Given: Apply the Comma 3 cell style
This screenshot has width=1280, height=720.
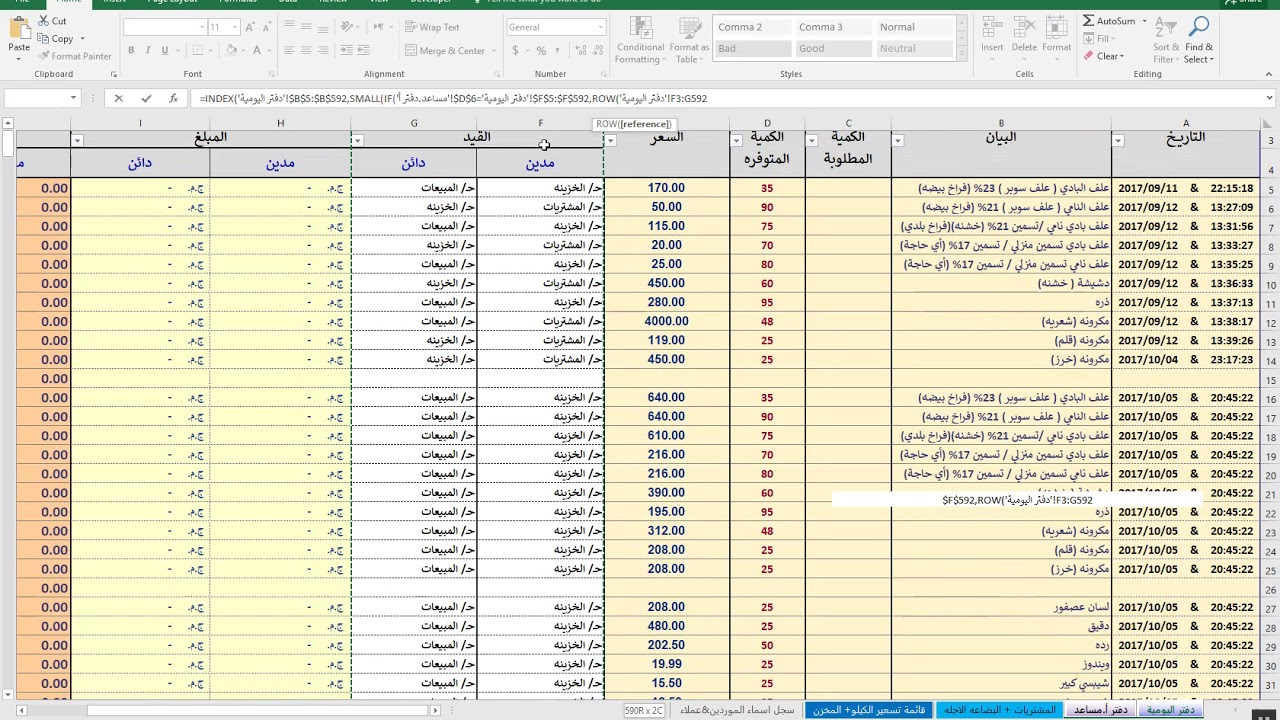Looking at the screenshot, I should click(x=832, y=27).
